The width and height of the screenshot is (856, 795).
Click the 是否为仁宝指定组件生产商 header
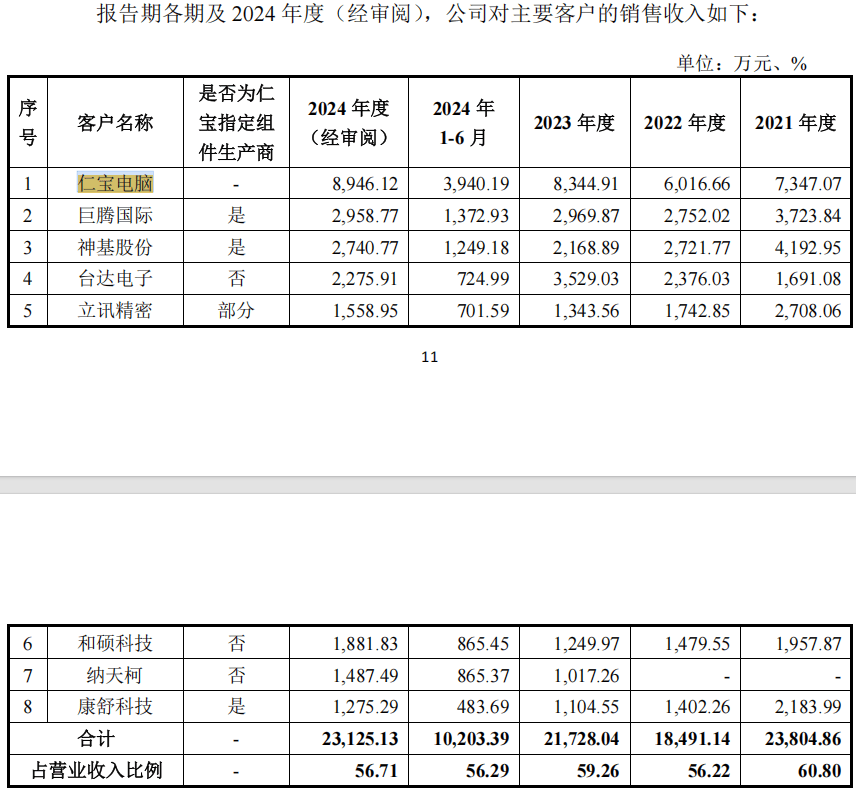tap(236, 123)
